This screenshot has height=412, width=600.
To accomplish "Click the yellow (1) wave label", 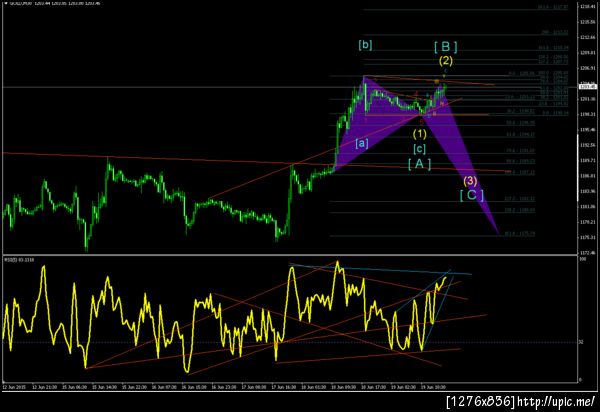I will [420, 134].
